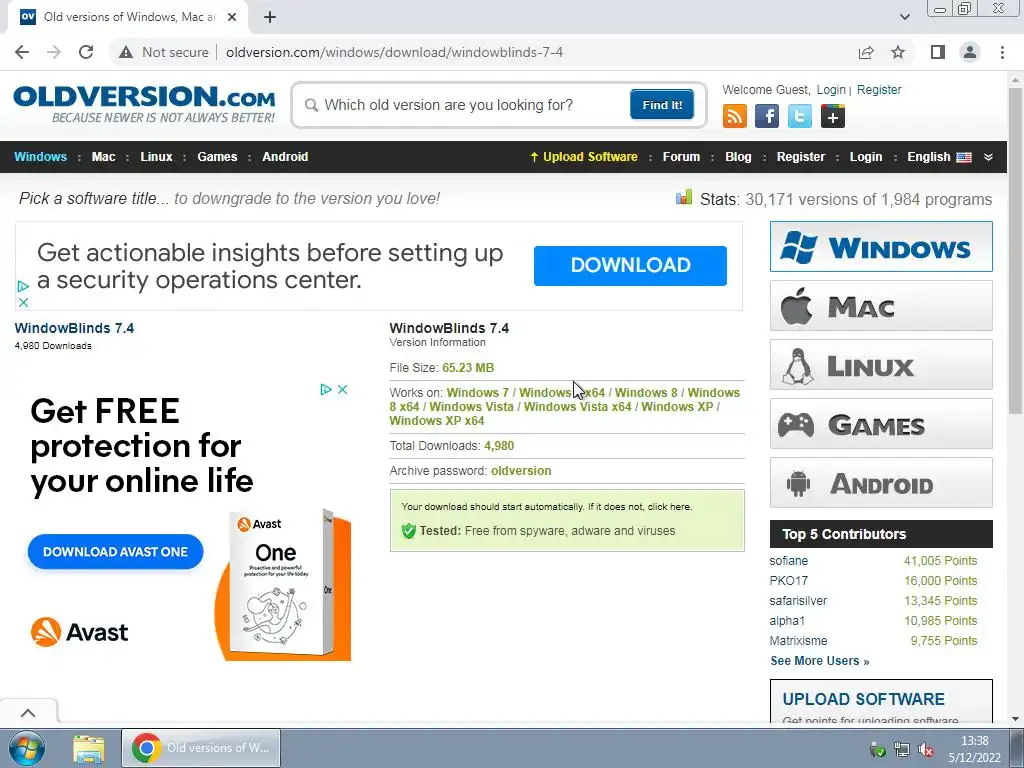Image resolution: width=1024 pixels, height=768 pixels.
Task: Select Mac in the navigation bar
Action: point(103,157)
